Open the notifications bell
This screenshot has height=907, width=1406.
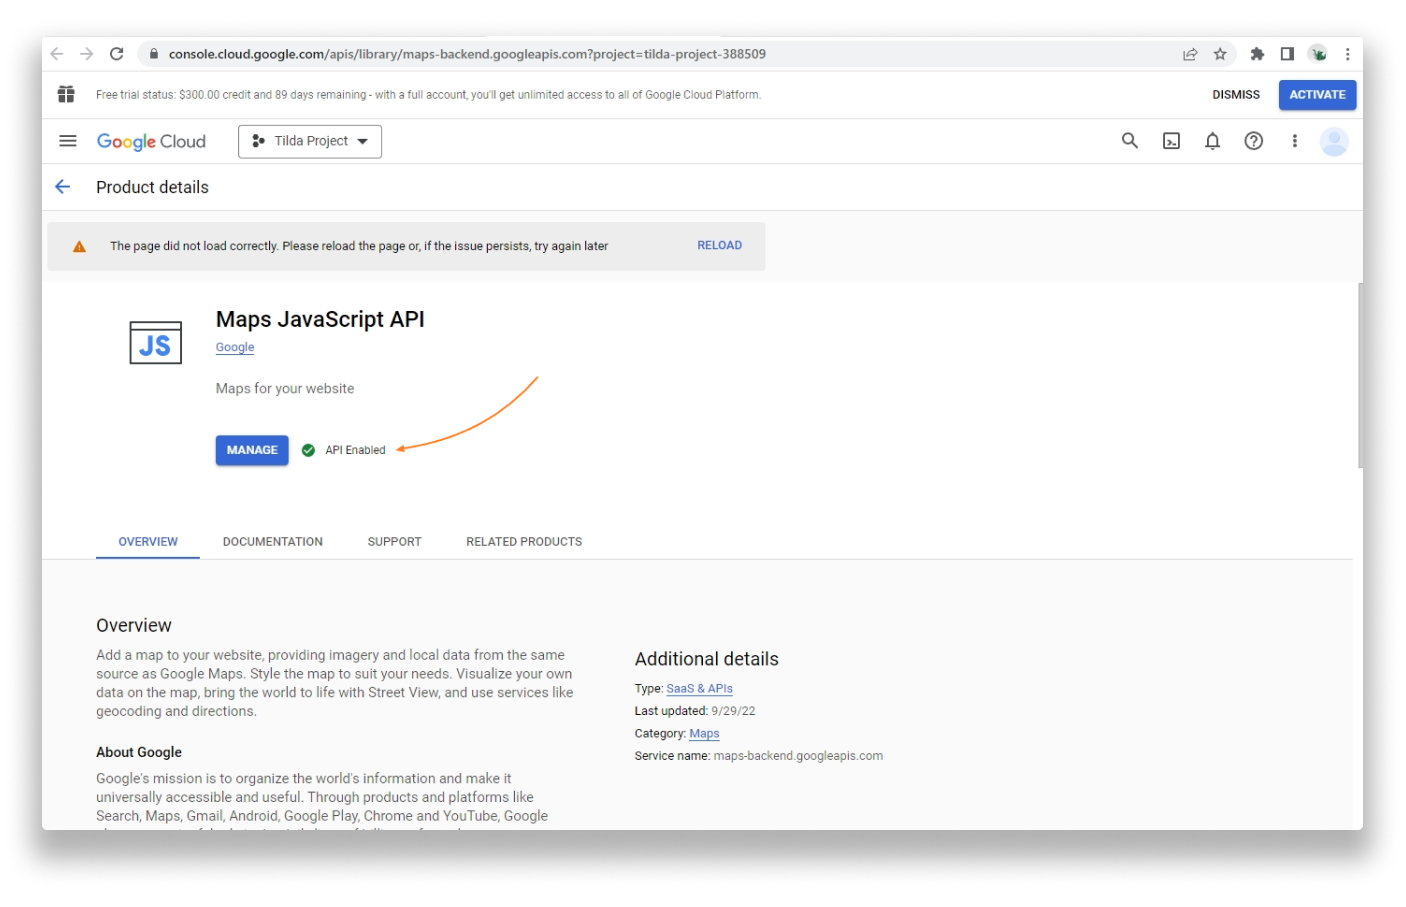(1212, 141)
